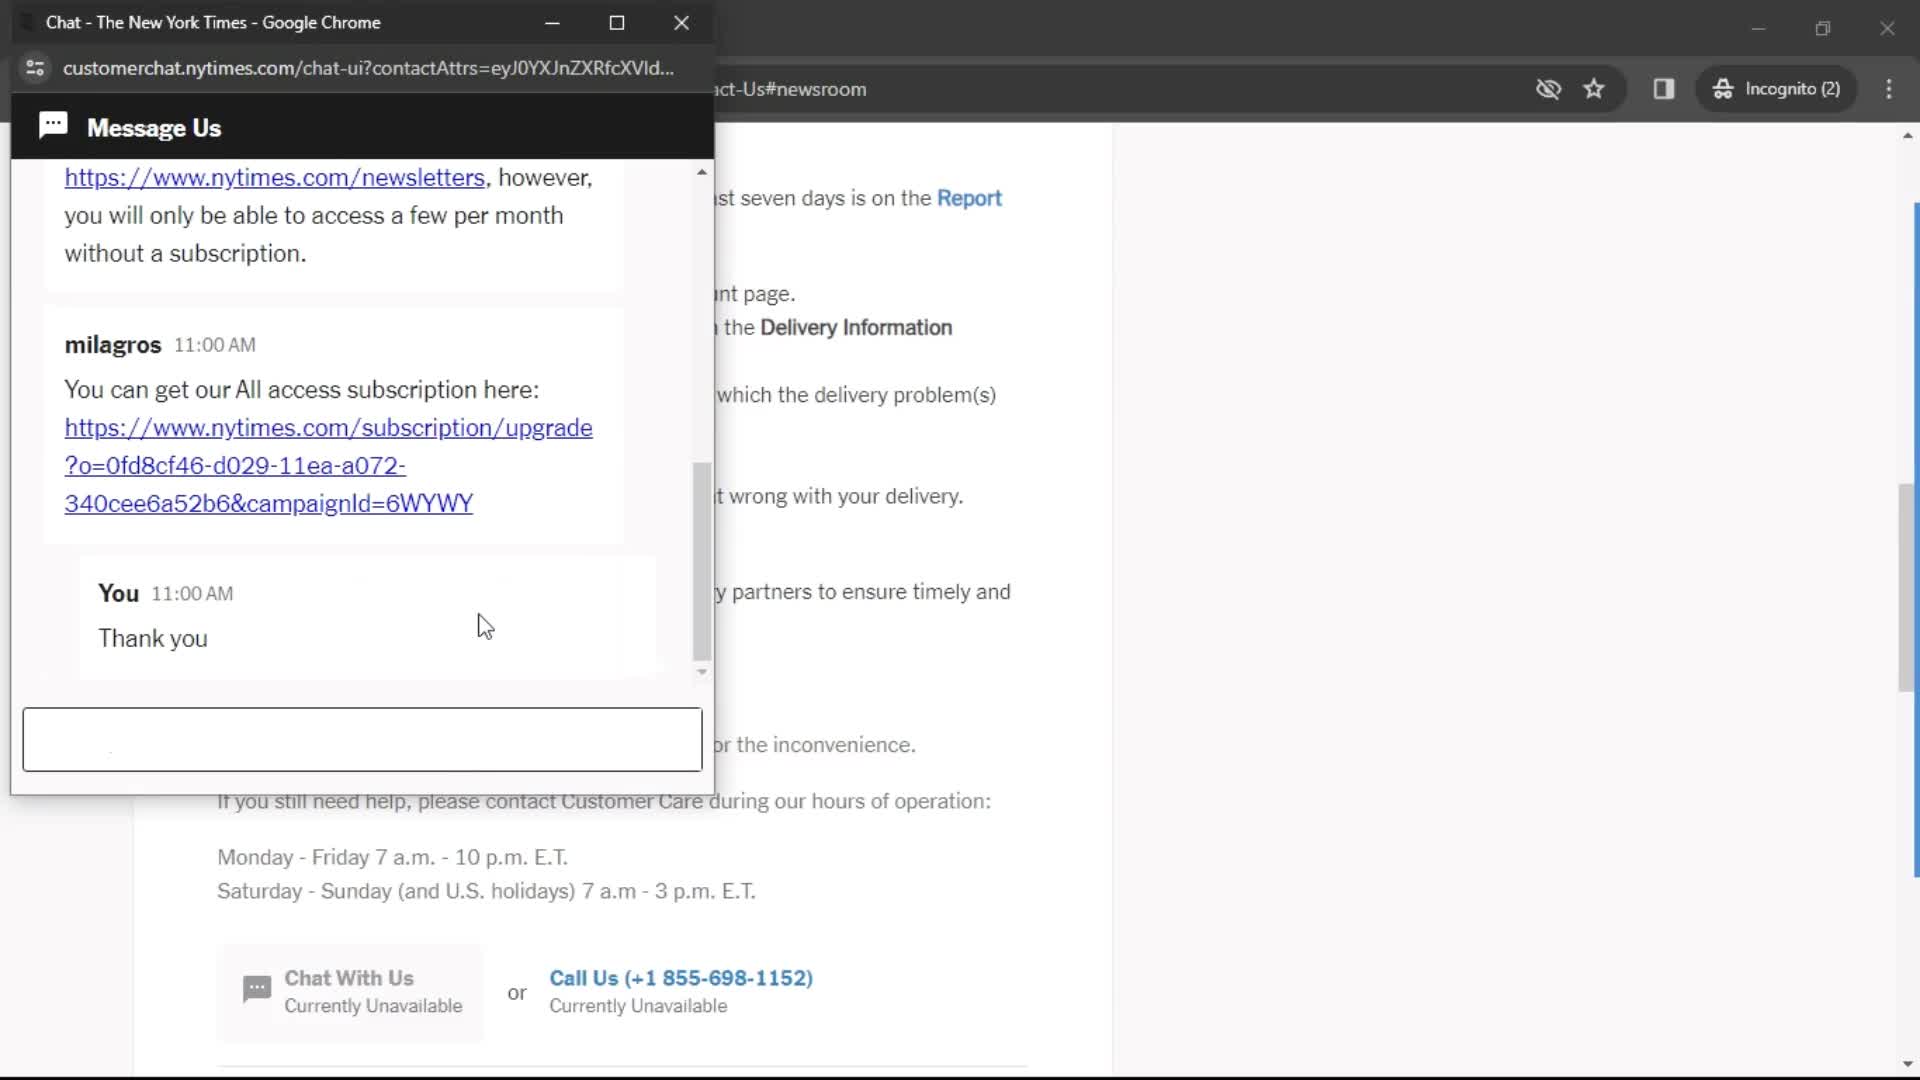Click the milagros sender name

pos(113,345)
